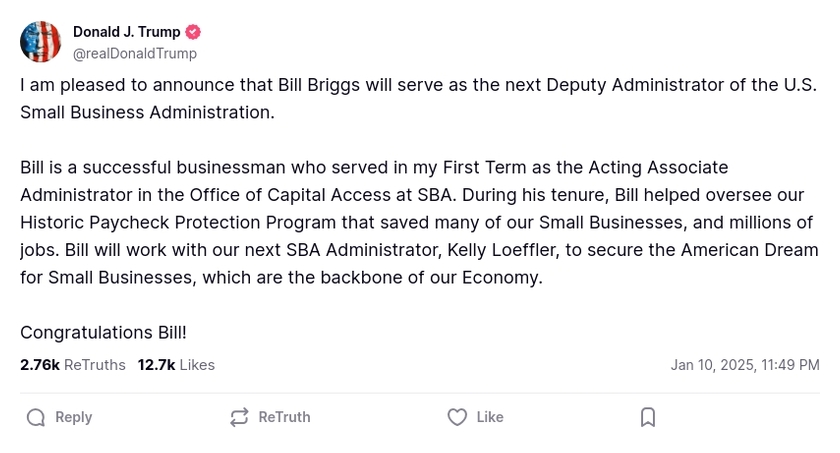Click the 'Congratulations Bill!' line
840x453 pixels.
tap(103, 332)
